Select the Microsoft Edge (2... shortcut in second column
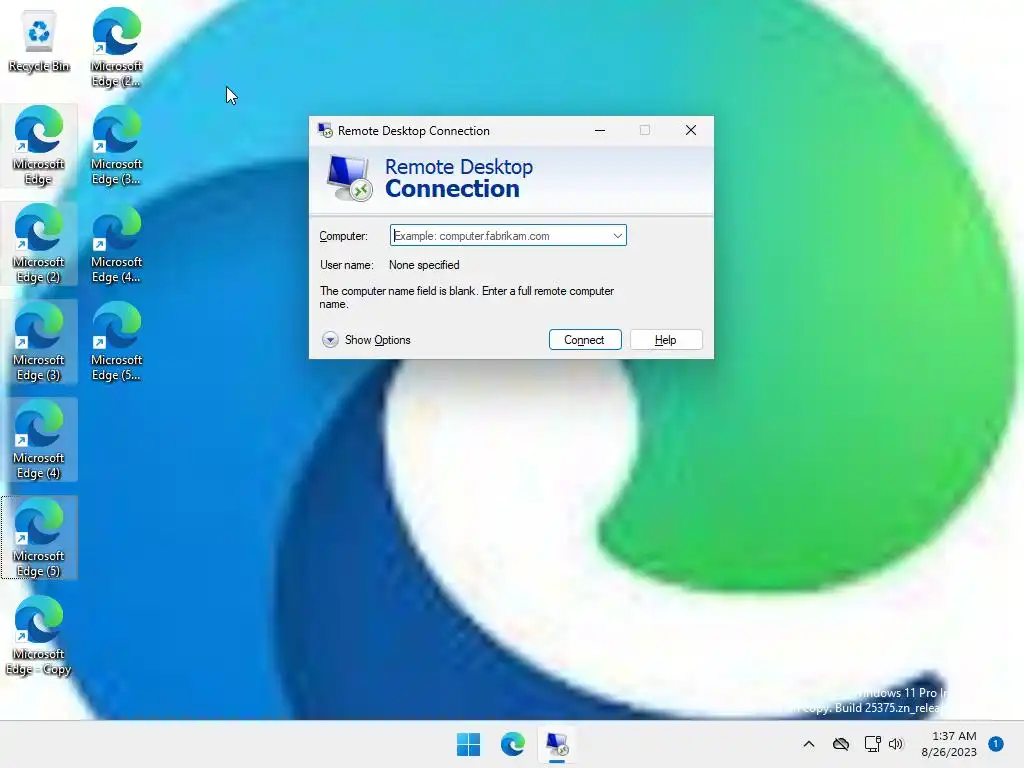Image resolution: width=1024 pixels, height=768 pixels. (116, 47)
